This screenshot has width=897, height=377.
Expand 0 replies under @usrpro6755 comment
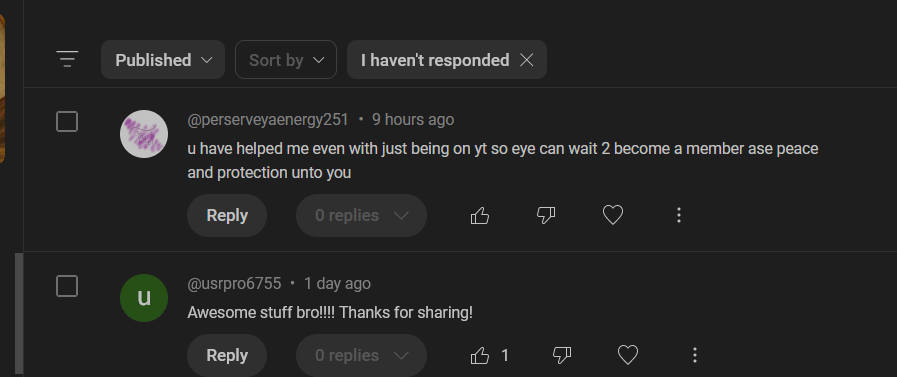(x=361, y=355)
